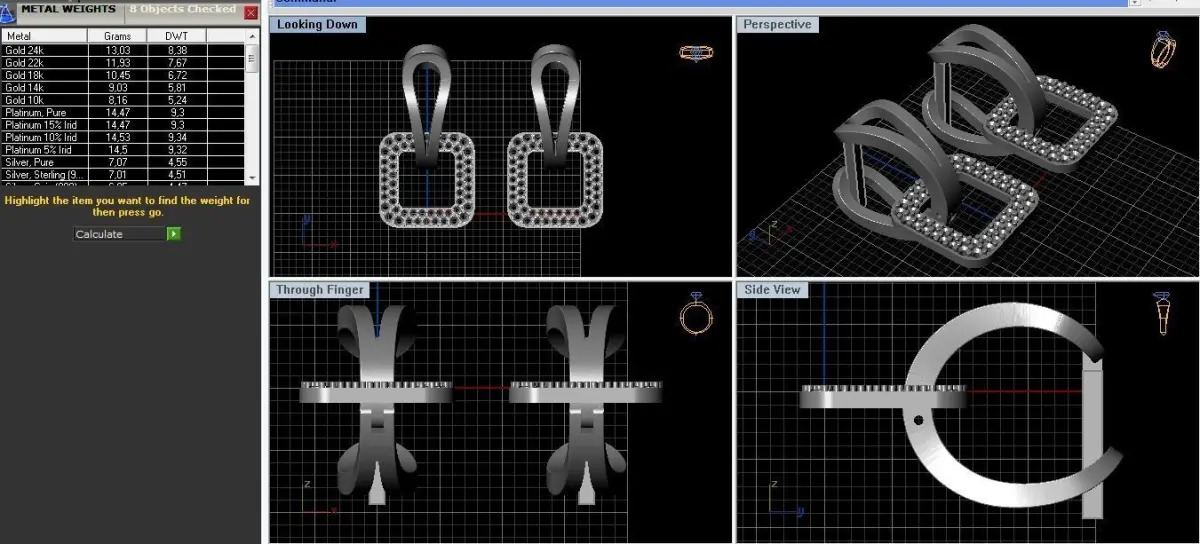Click the 4,51 DWT value for Silver, Sterling
Image resolution: width=1200 pixels, height=544 pixels.
point(178,175)
